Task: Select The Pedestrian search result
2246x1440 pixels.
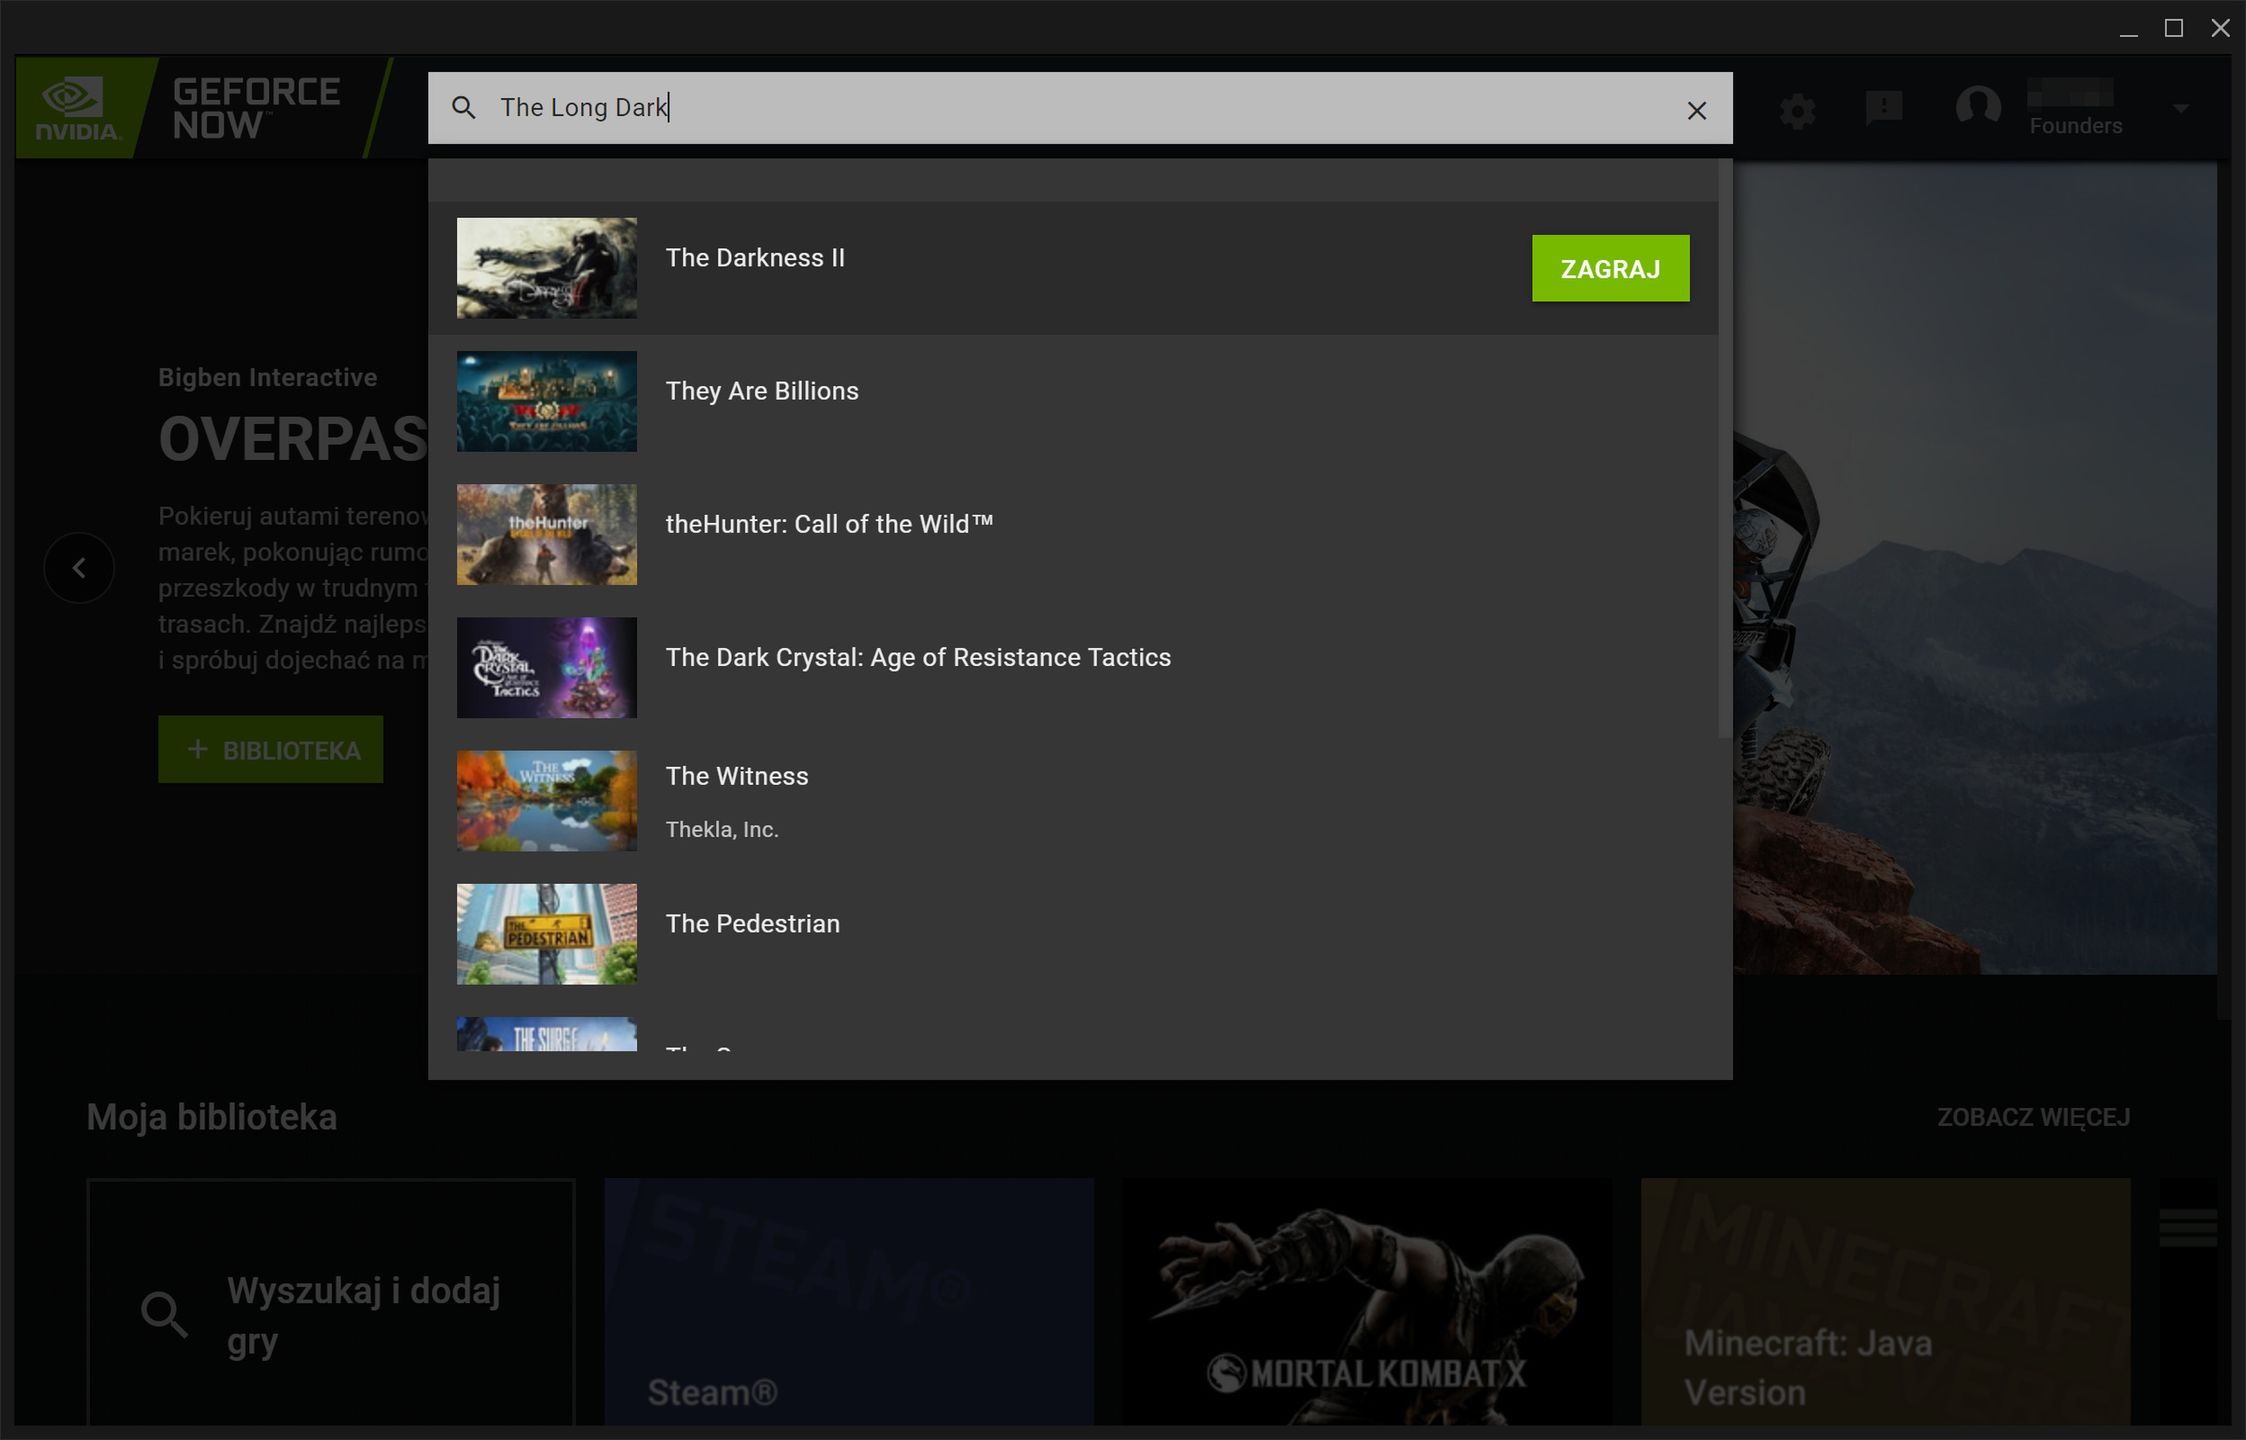Action: pos(1073,933)
